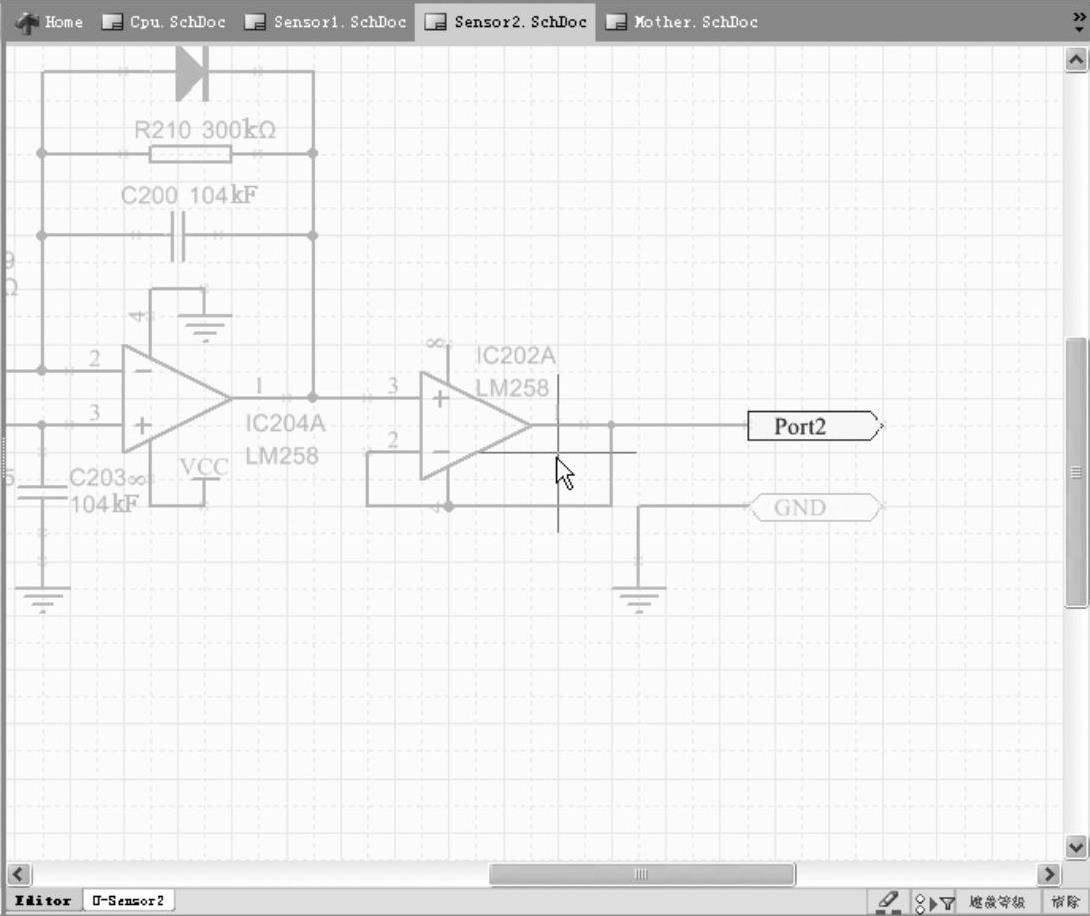Click the mask level button in status bar
The height and width of the screenshot is (916, 1090).
click(997, 902)
